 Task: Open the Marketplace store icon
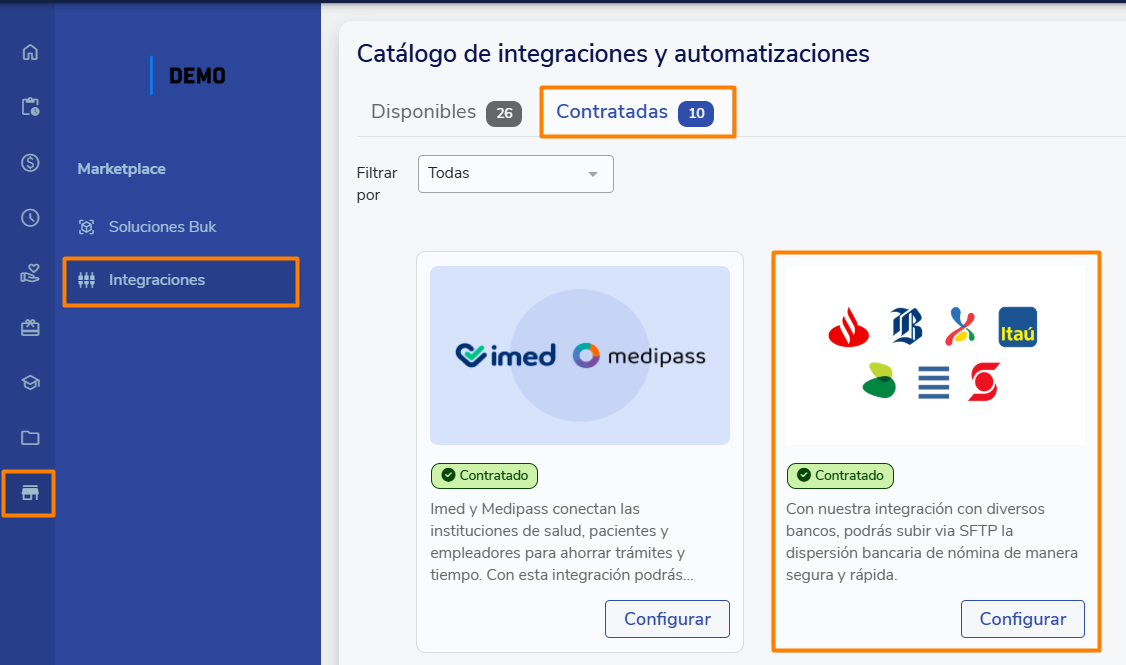click(30, 493)
